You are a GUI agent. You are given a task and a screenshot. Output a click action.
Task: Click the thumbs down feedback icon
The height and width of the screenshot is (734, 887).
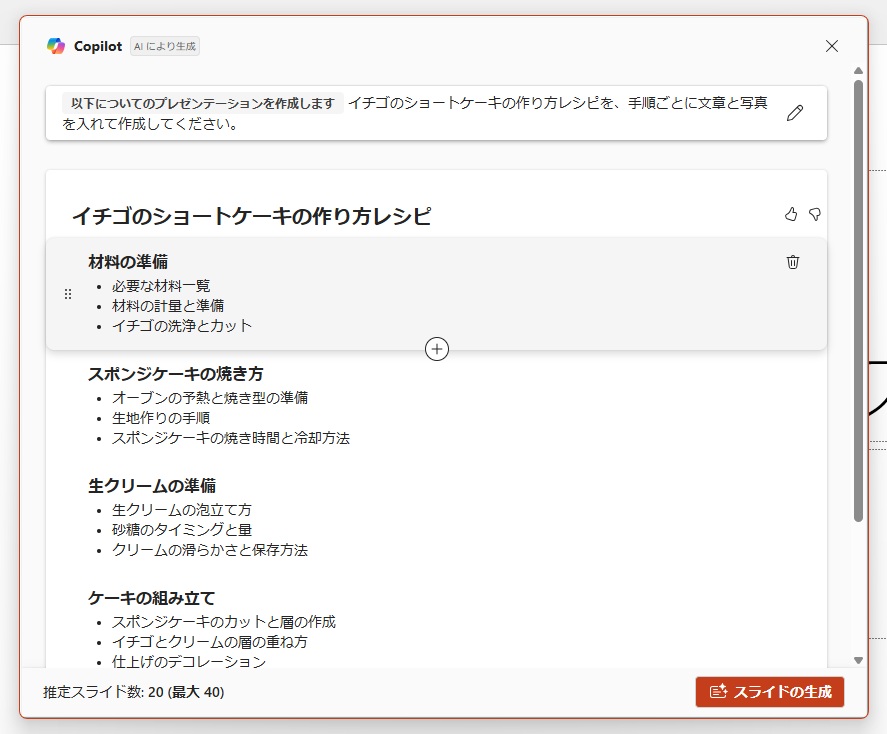[815, 214]
